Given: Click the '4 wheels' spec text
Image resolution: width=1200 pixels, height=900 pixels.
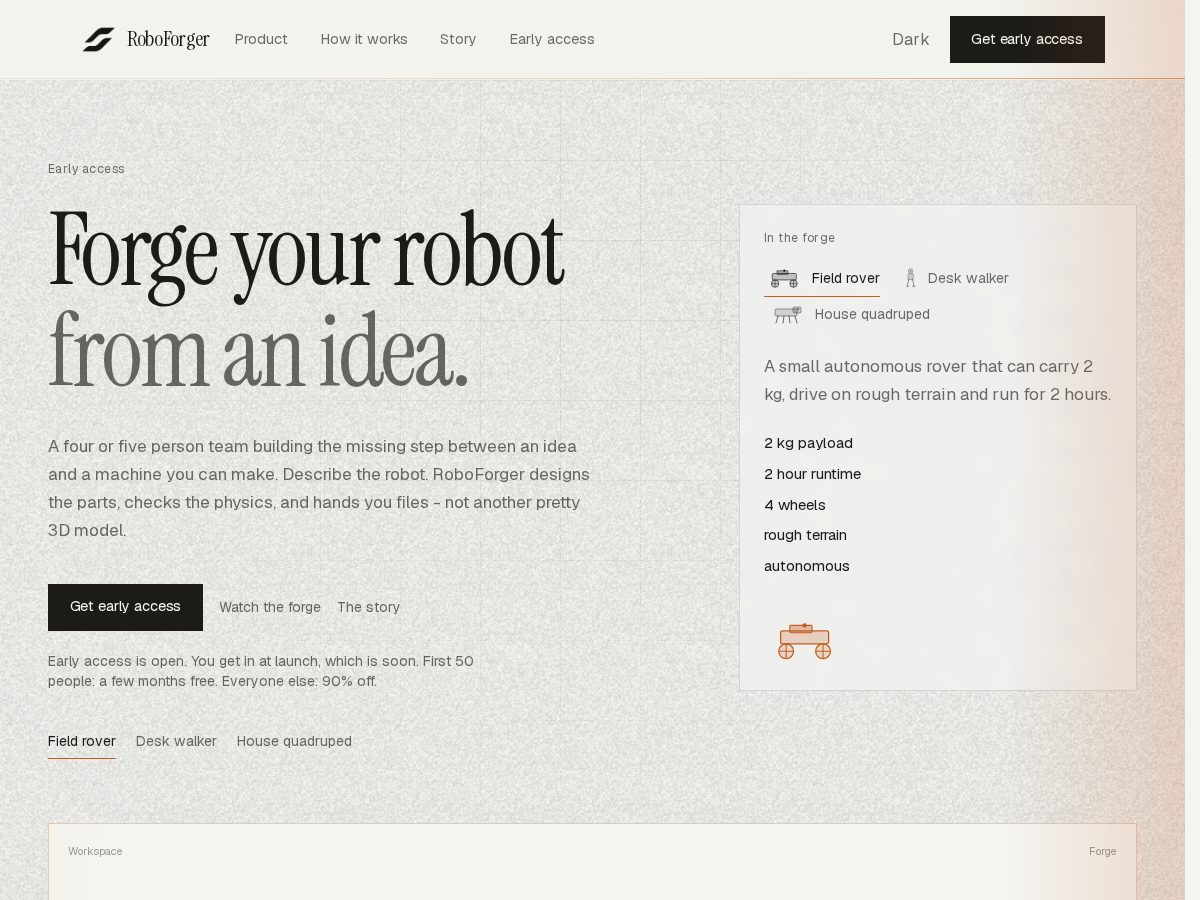Looking at the screenshot, I should coord(795,505).
